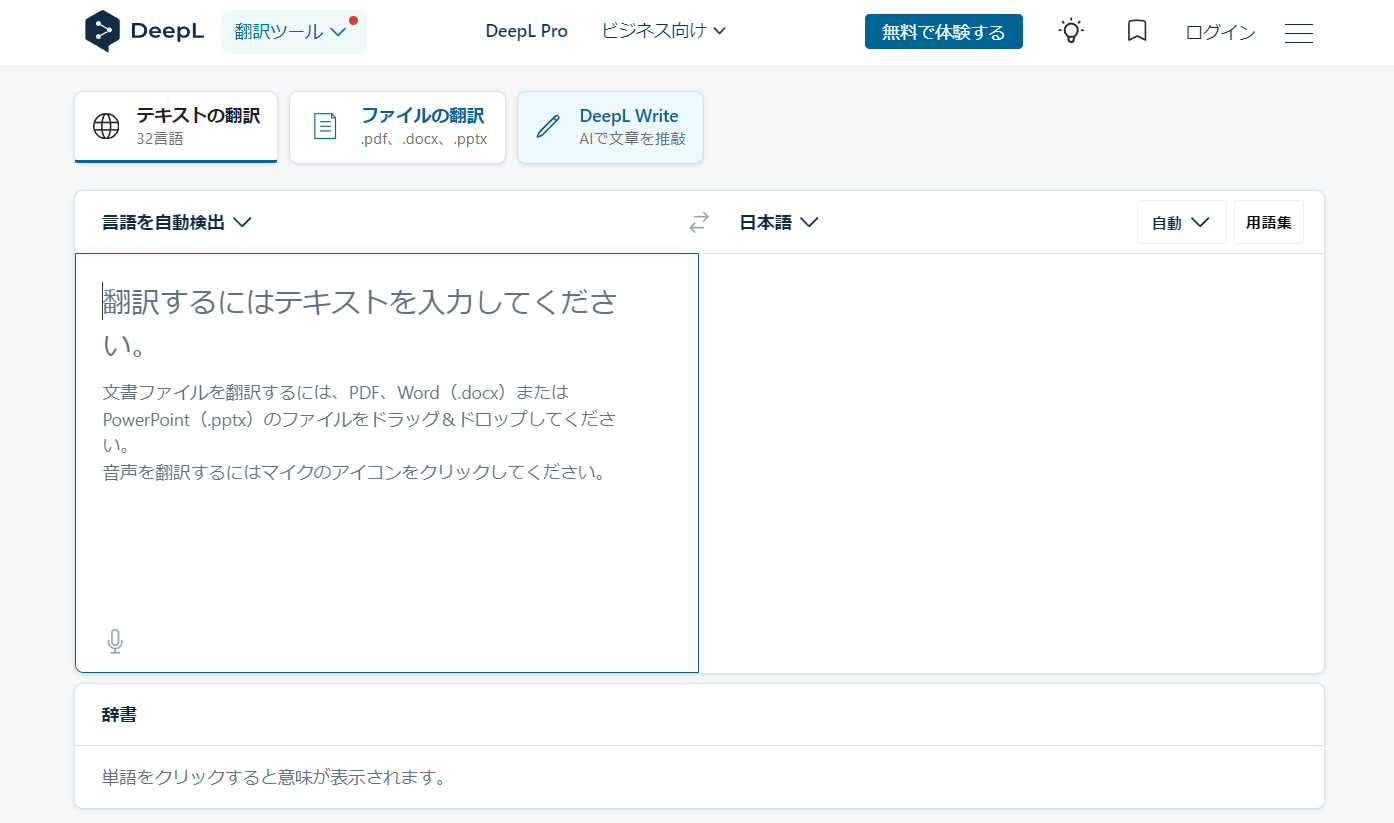
Task: Open the 言語を自動検出 source language dropdown
Action: [x=176, y=222]
